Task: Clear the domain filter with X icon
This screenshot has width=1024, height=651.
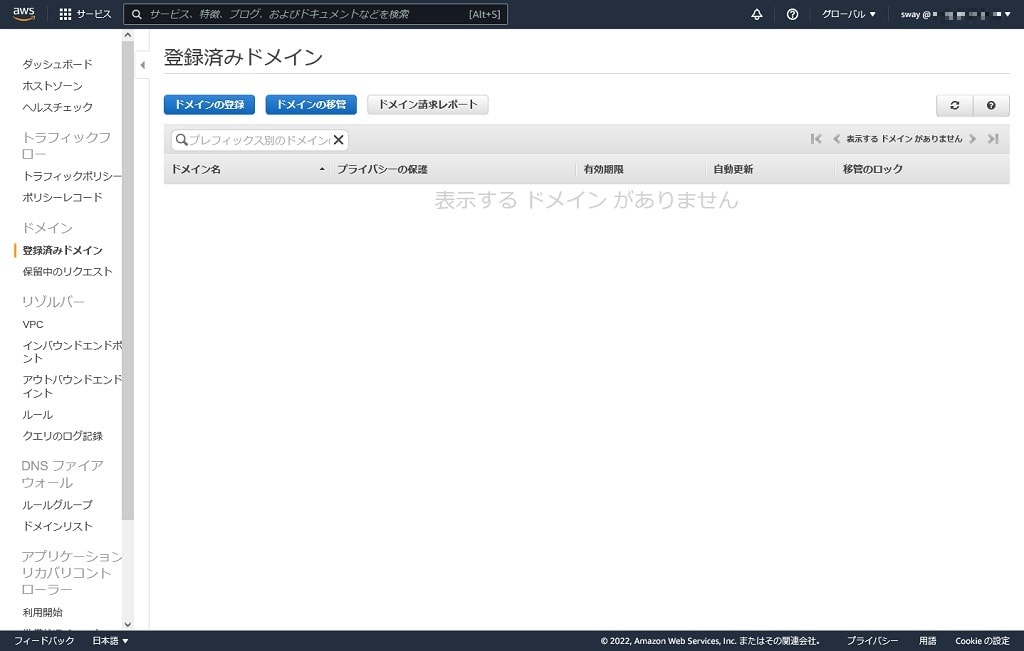Action: (338, 140)
